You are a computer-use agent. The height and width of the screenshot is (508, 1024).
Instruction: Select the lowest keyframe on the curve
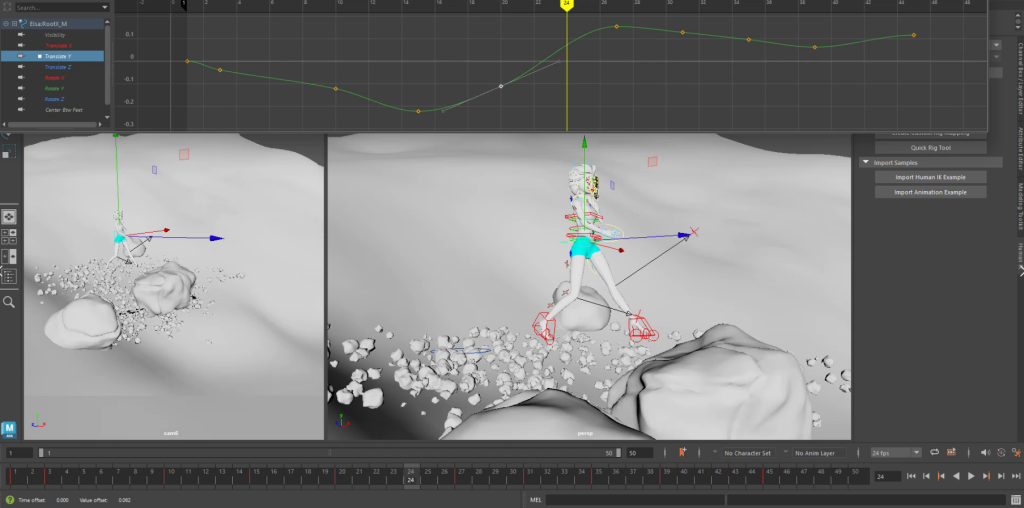(x=419, y=111)
